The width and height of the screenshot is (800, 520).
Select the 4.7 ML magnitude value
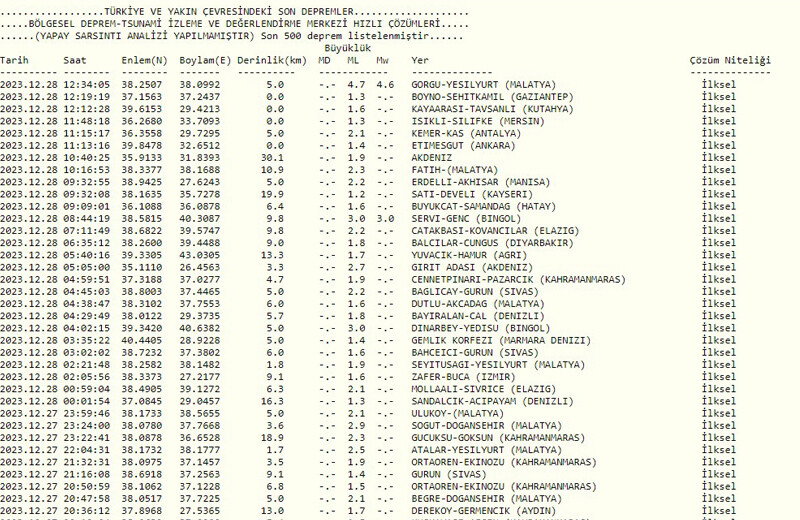(x=354, y=85)
